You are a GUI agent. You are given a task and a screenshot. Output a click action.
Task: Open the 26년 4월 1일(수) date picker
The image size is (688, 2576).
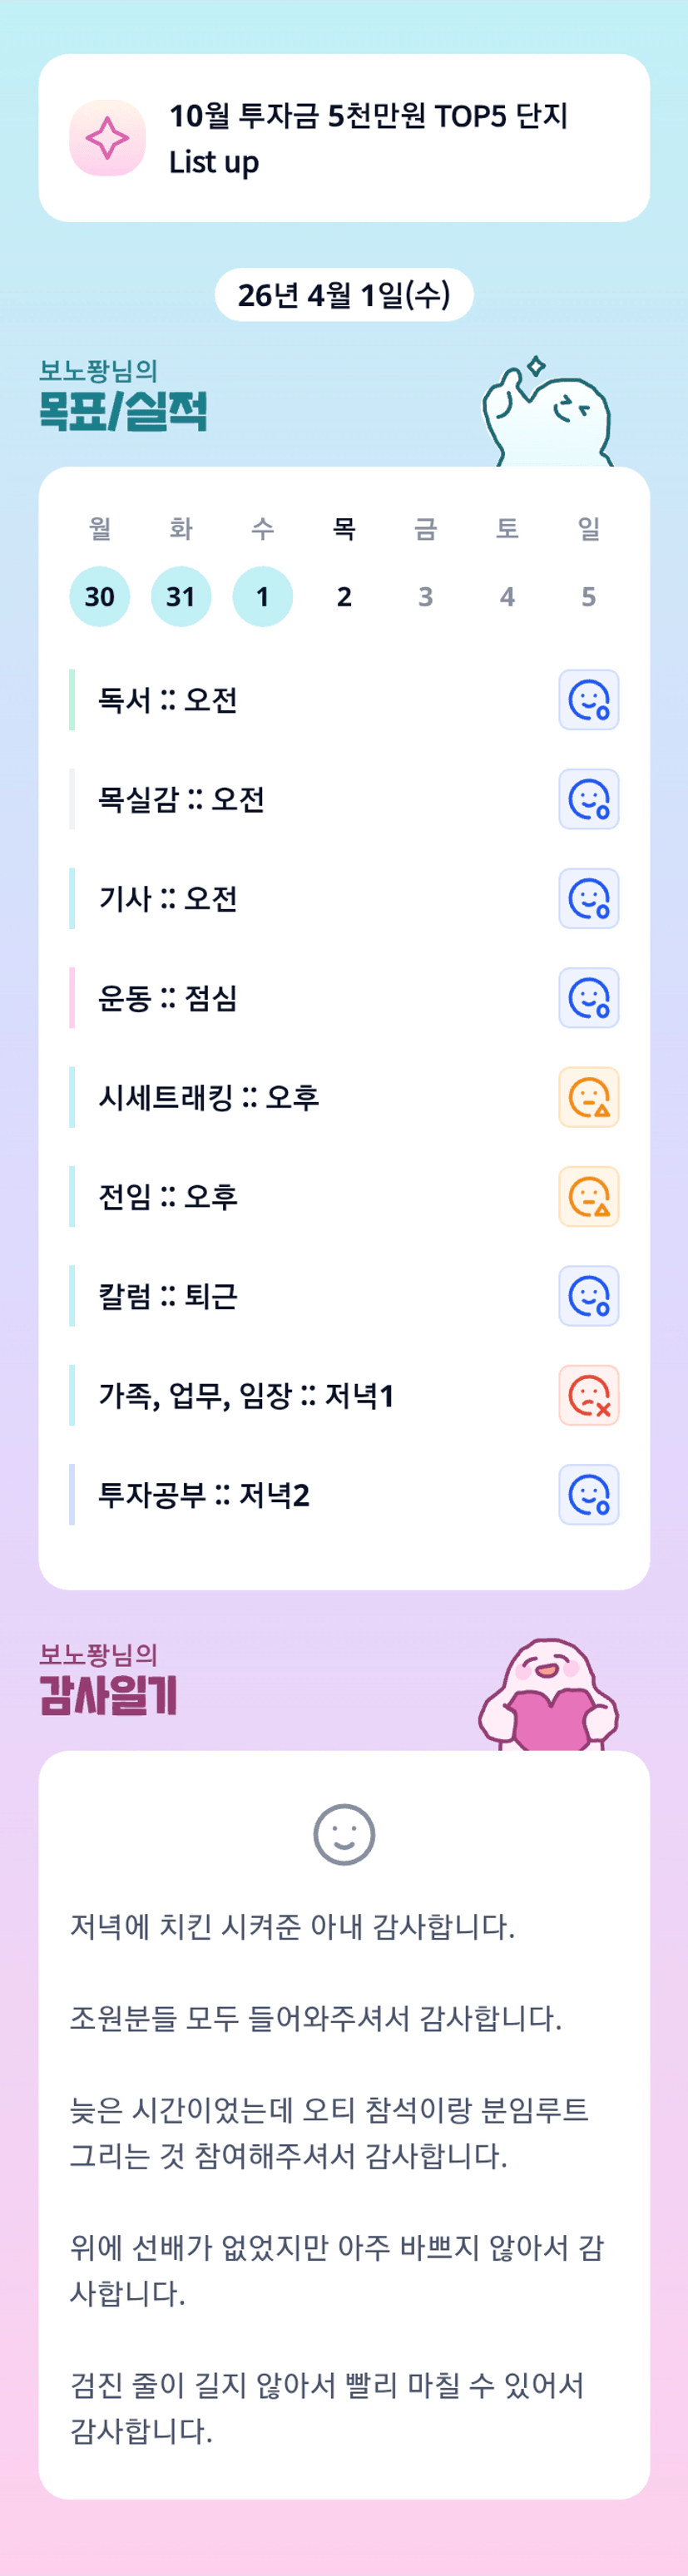tap(344, 295)
